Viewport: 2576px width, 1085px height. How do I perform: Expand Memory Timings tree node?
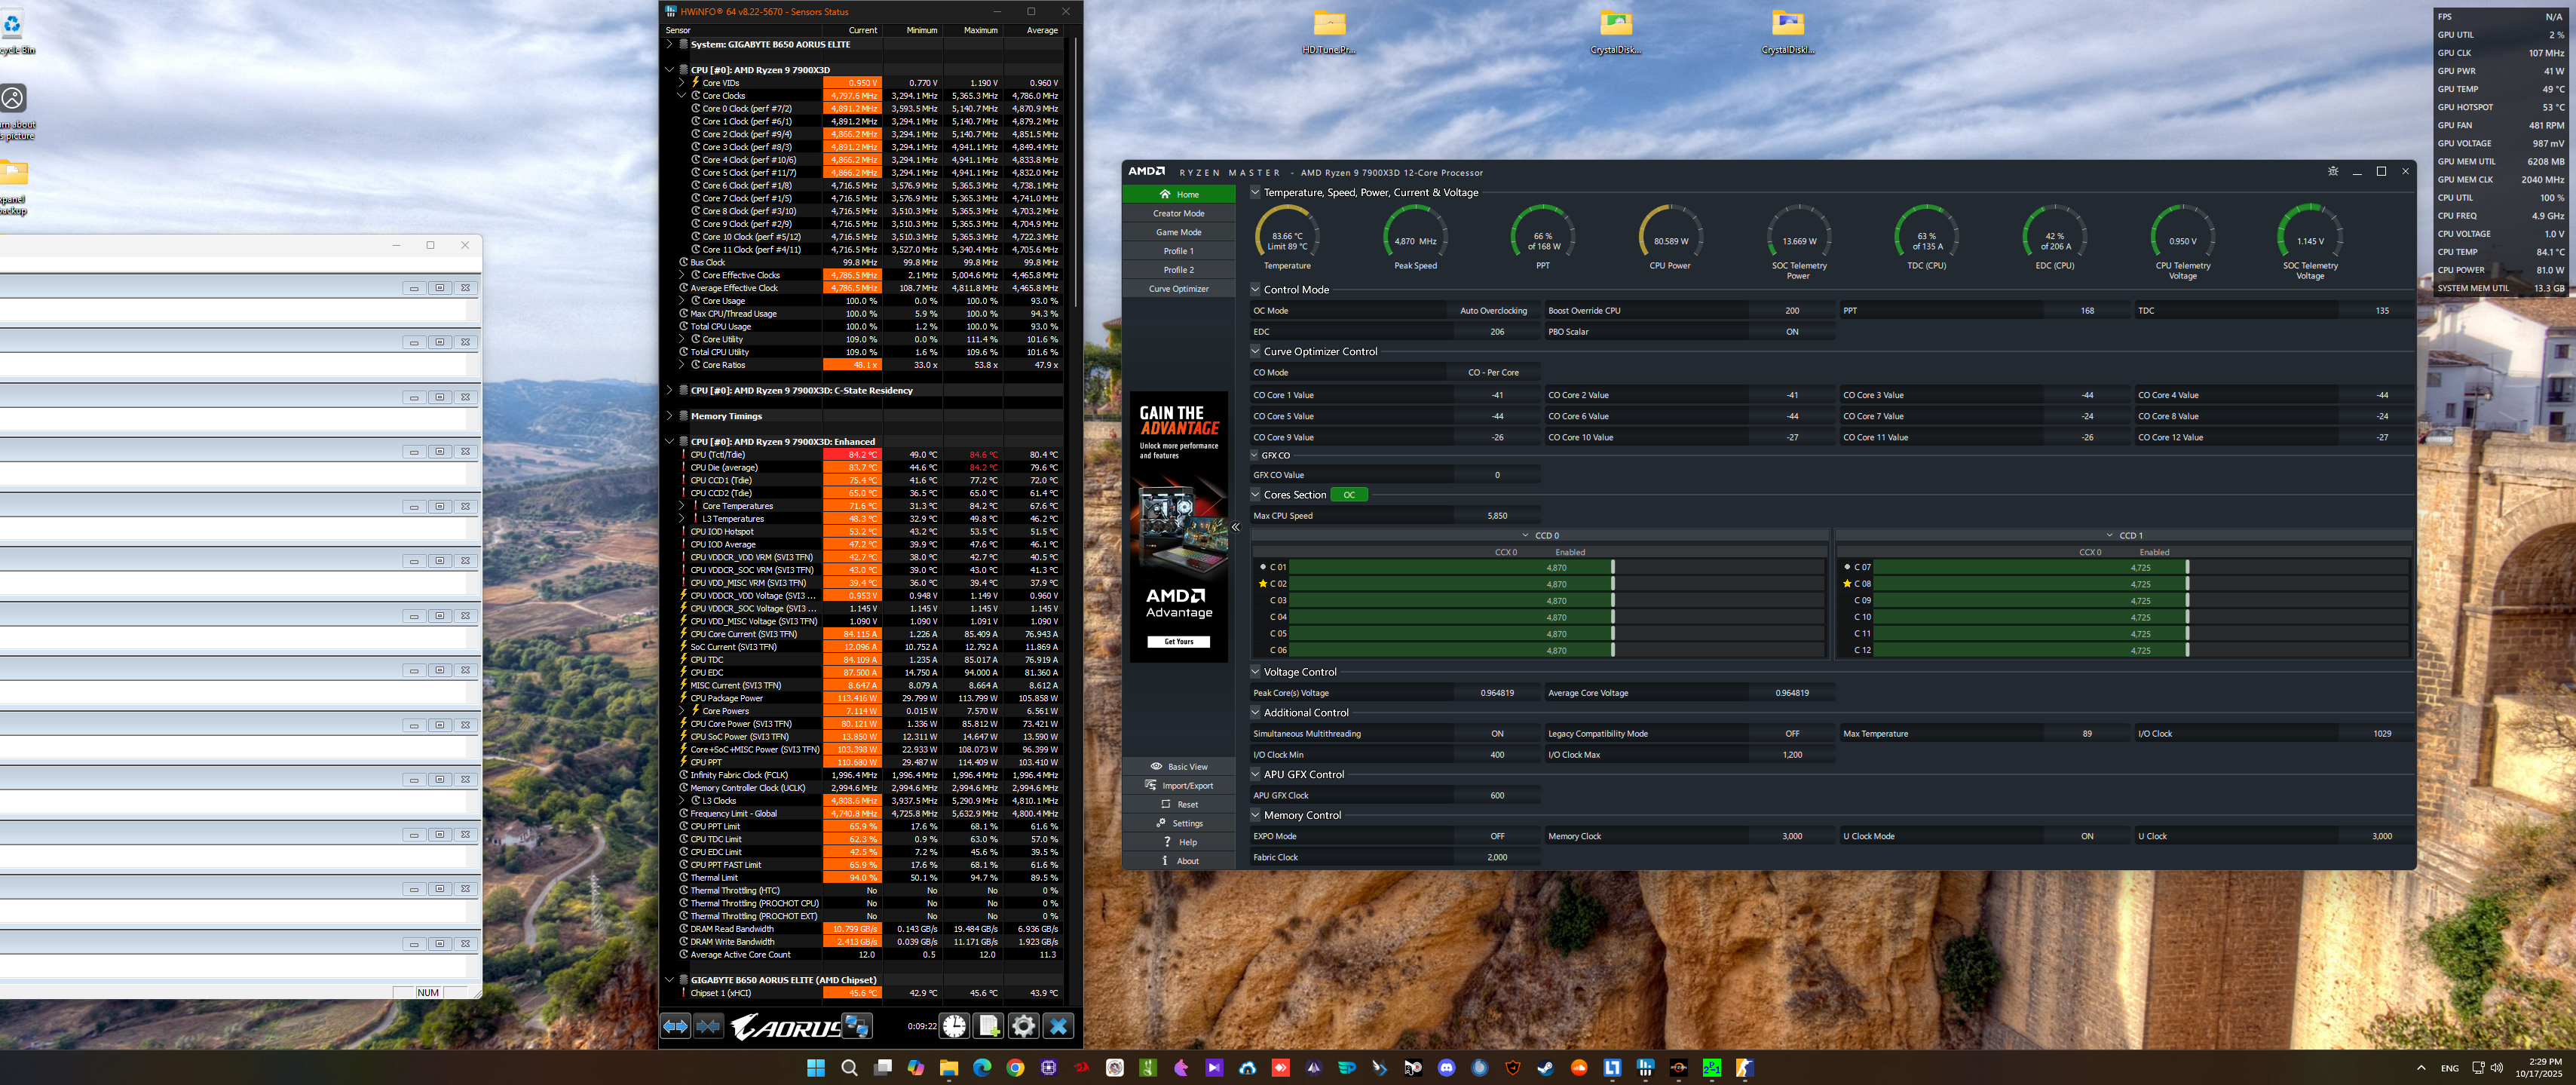670,416
